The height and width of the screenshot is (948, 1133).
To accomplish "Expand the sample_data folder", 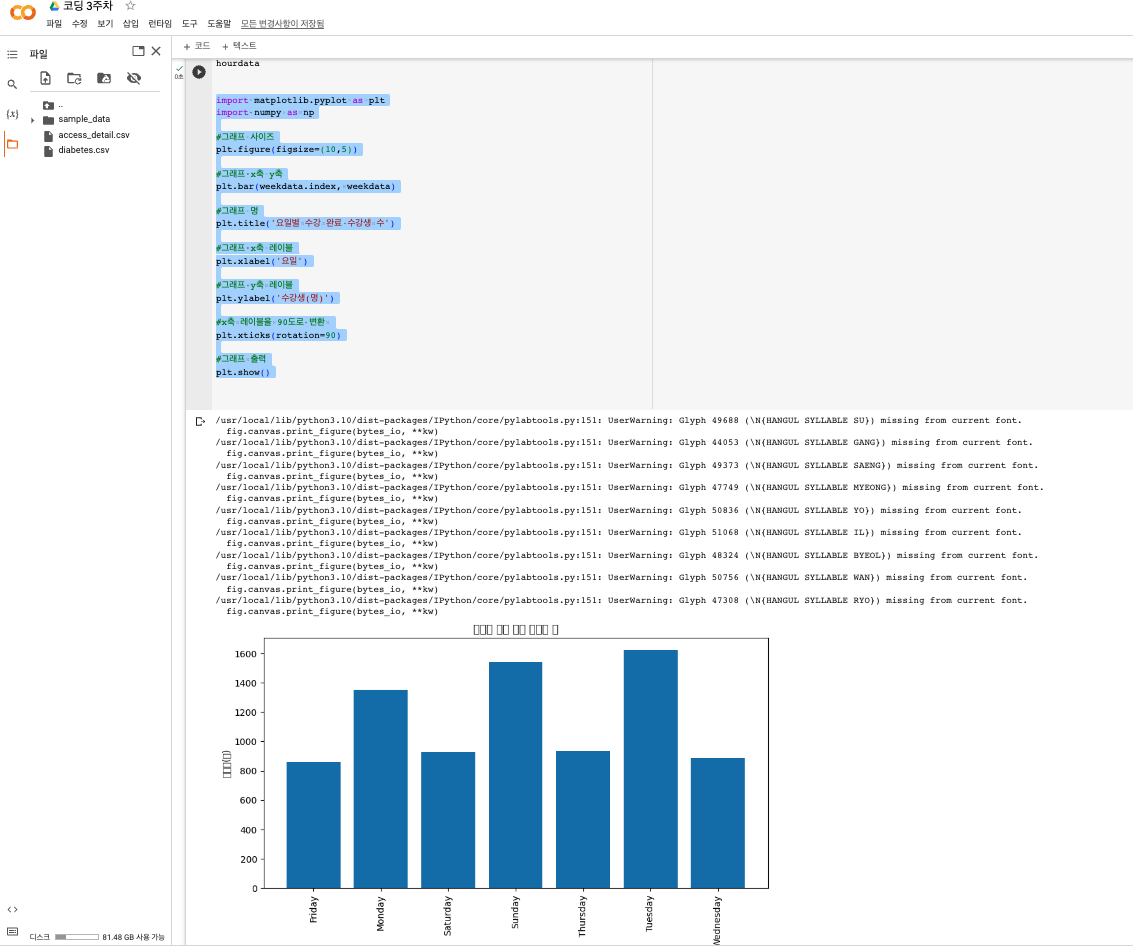I will (x=33, y=120).
